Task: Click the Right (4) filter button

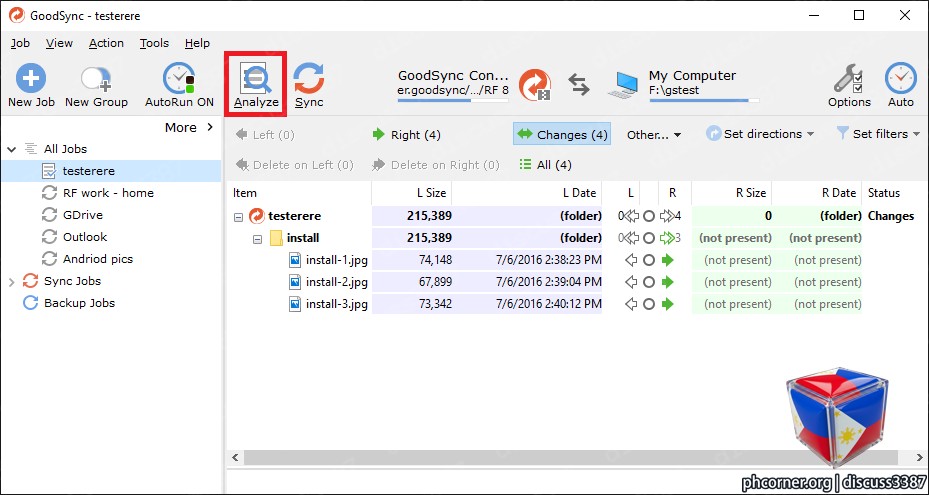Action: tap(406, 135)
